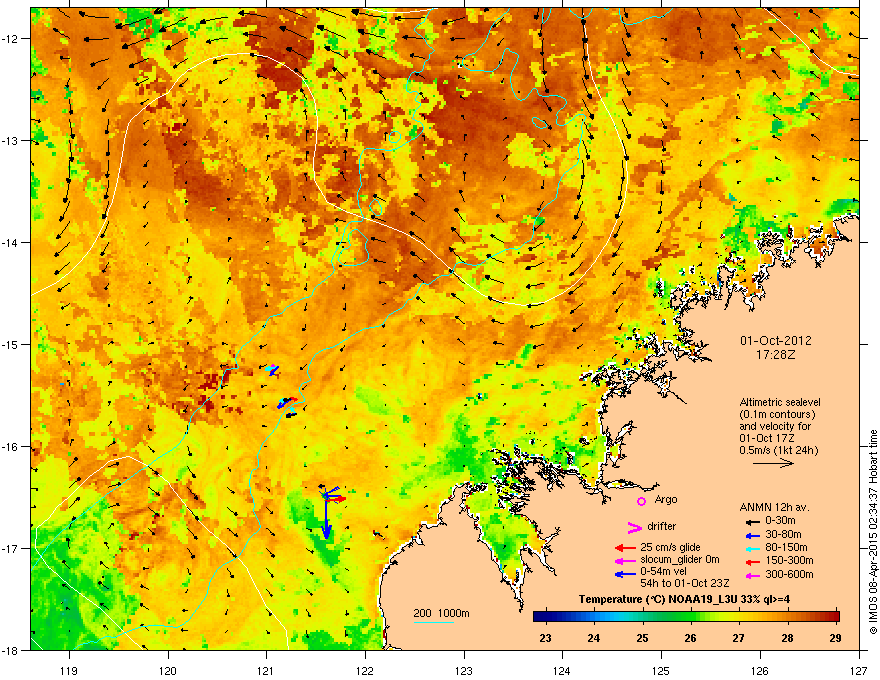Click the dark red end of the temperature colorbar
The image size is (880, 680).
[836, 616]
